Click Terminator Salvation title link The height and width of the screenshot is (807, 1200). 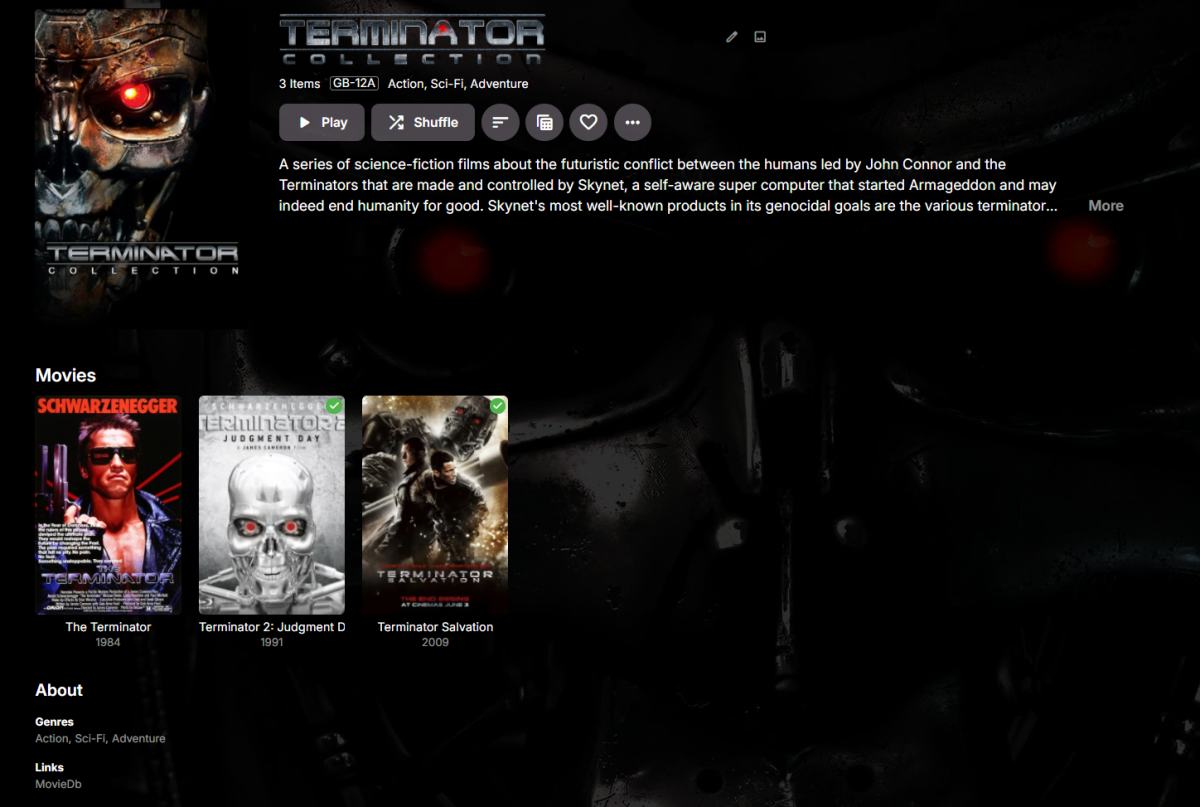point(435,627)
